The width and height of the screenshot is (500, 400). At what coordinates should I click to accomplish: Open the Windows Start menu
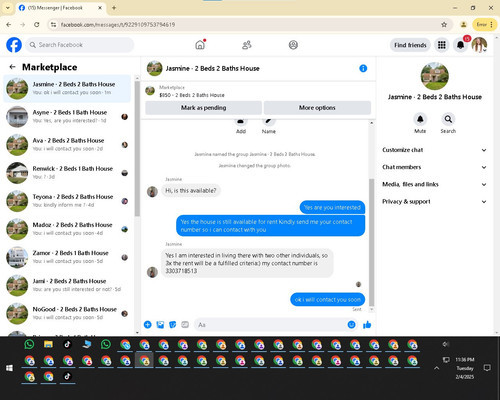9,368
